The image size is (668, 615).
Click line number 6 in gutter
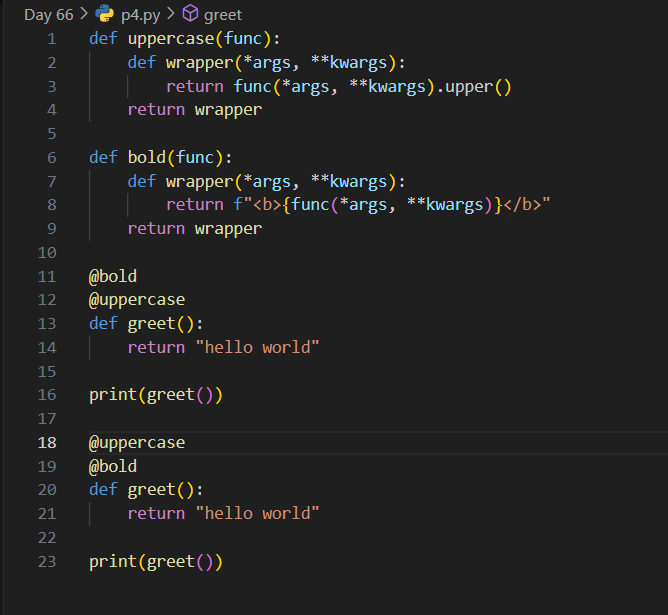[x=52, y=158]
